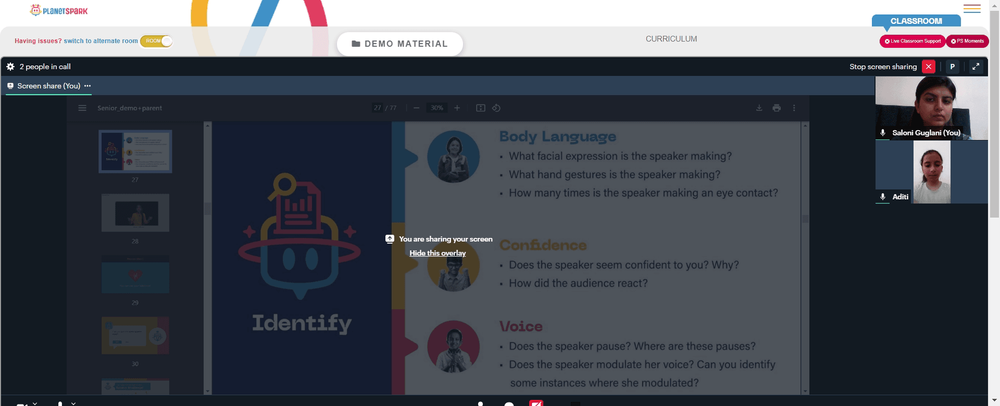Click the fit to page icon
This screenshot has height=406, width=1000.
coord(481,108)
